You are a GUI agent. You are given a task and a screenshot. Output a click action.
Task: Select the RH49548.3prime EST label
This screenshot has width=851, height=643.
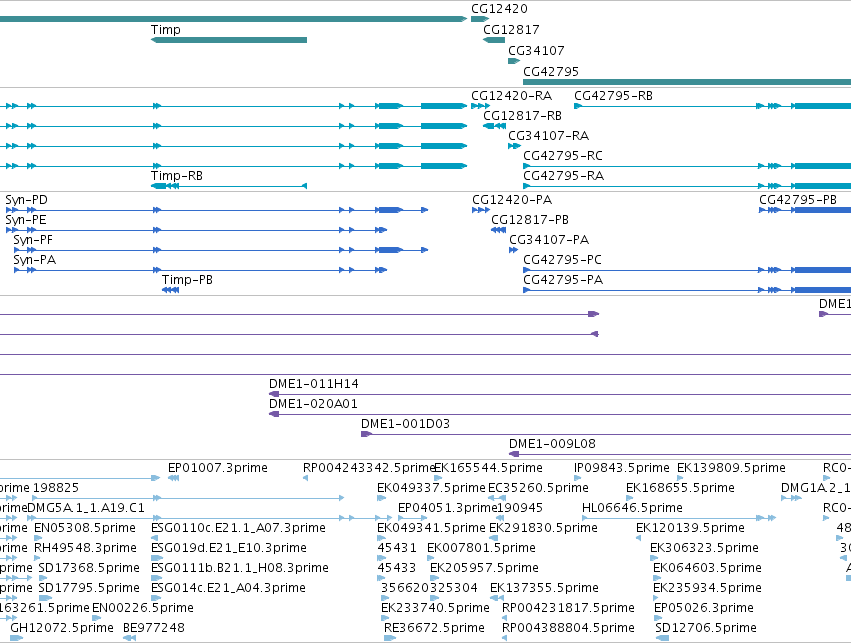(x=85, y=548)
